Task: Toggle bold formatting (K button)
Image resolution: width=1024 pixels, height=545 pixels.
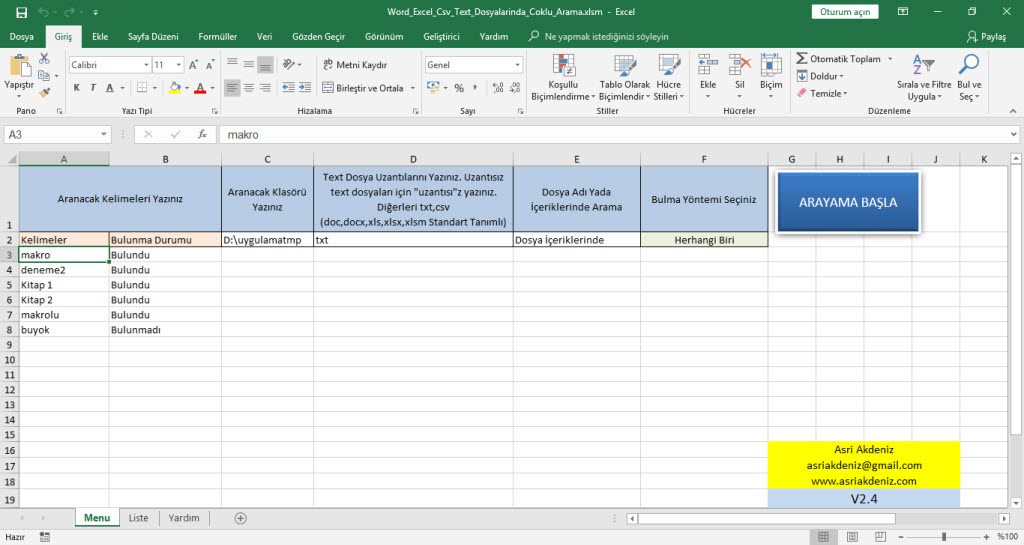Action: [77, 88]
